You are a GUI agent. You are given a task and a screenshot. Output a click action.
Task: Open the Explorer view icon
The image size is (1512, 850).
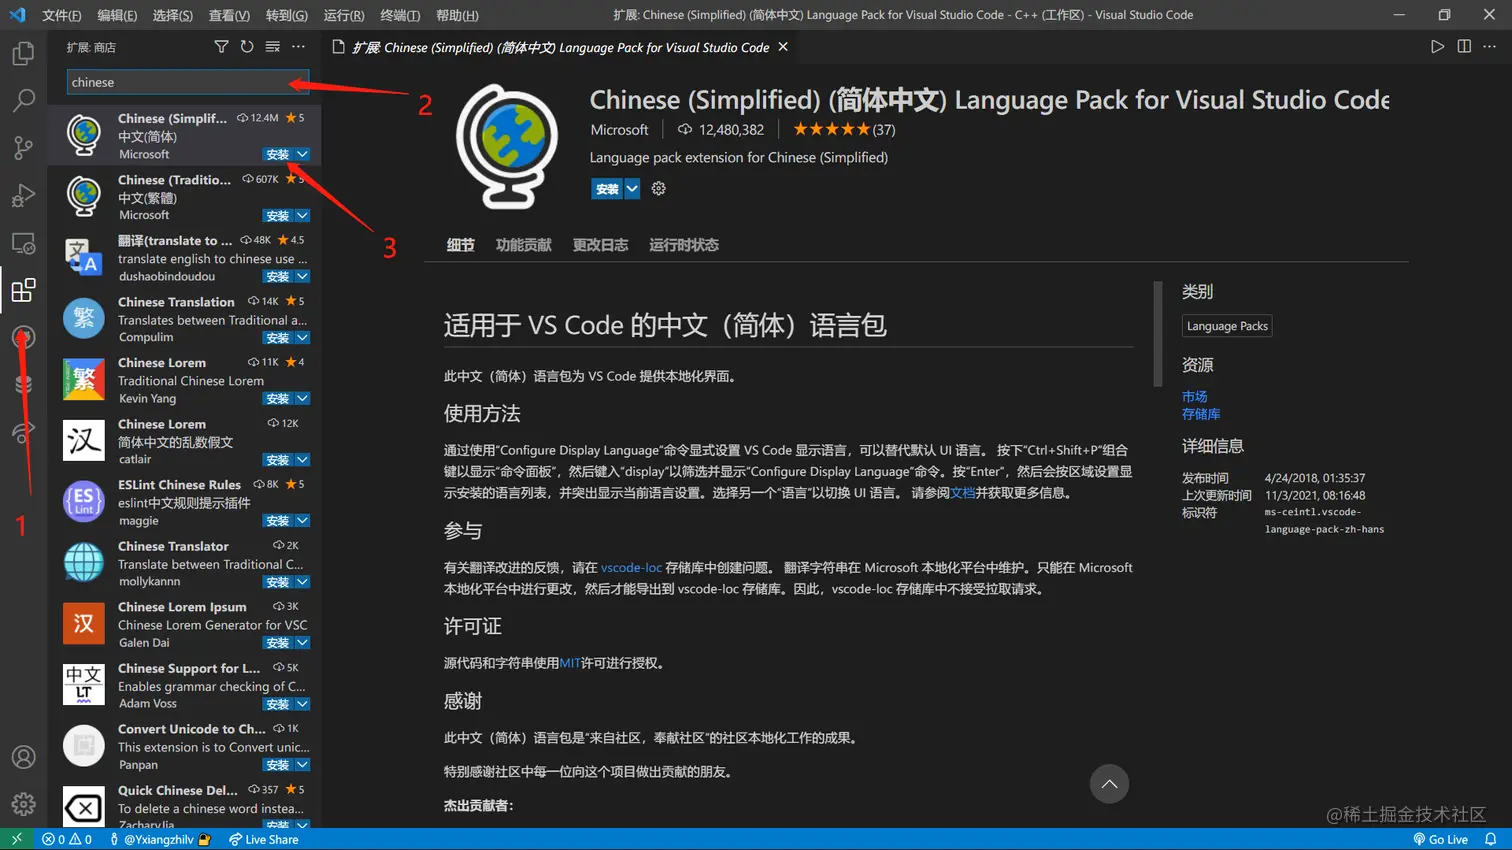click(x=23, y=53)
